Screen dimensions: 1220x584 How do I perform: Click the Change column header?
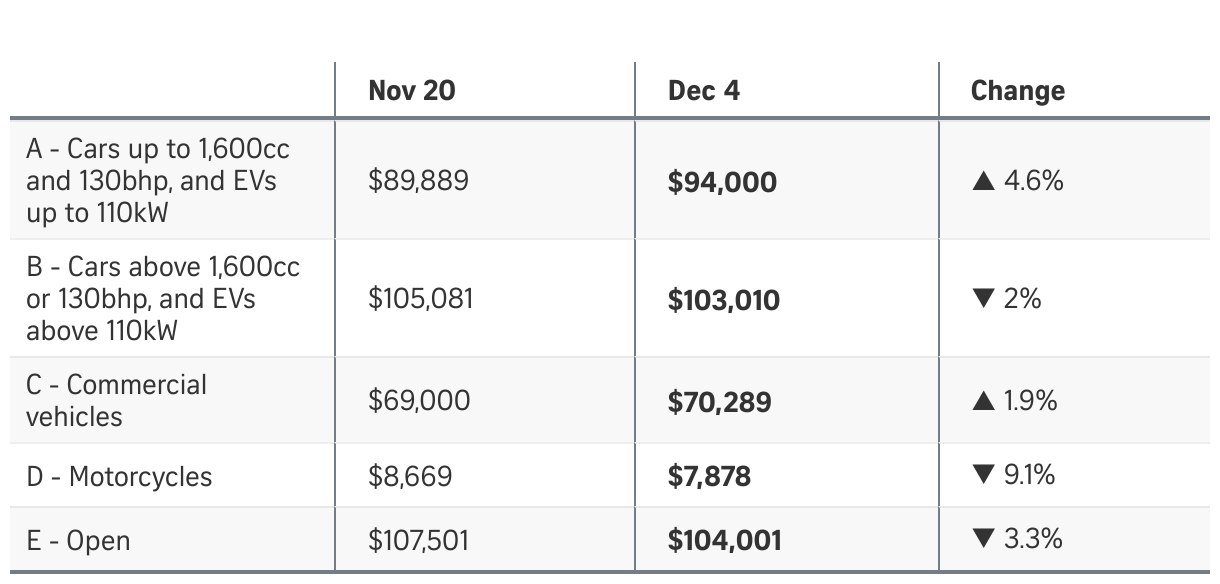(x=1017, y=91)
